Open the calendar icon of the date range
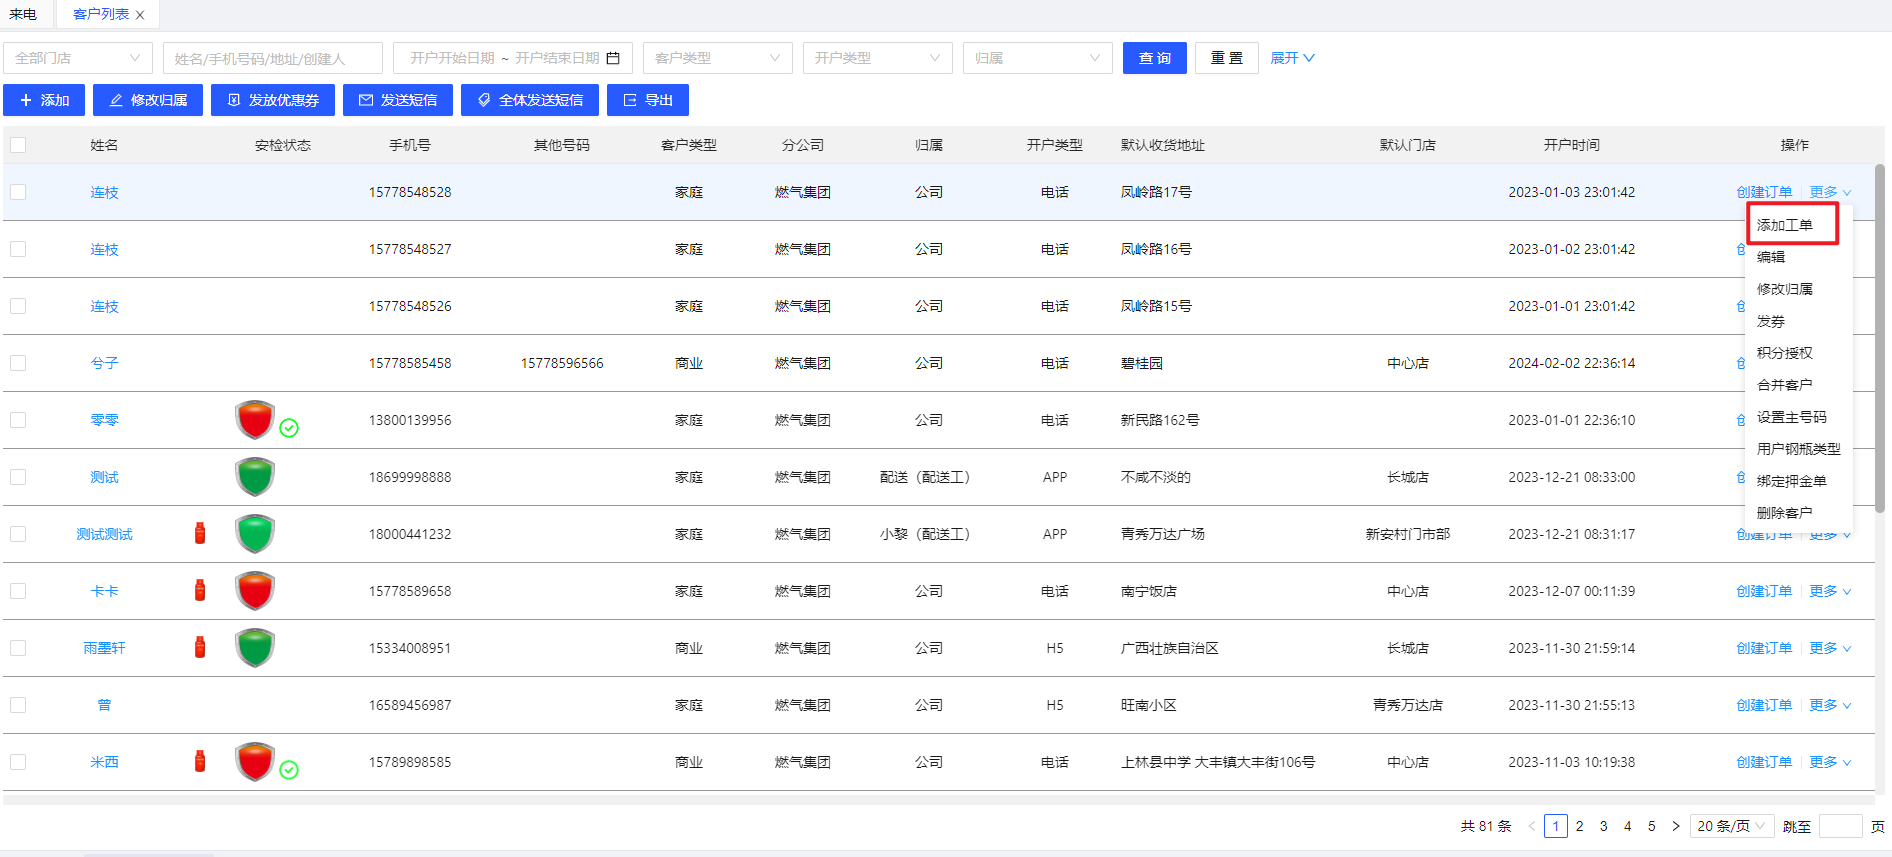The width and height of the screenshot is (1892, 857). [x=613, y=58]
